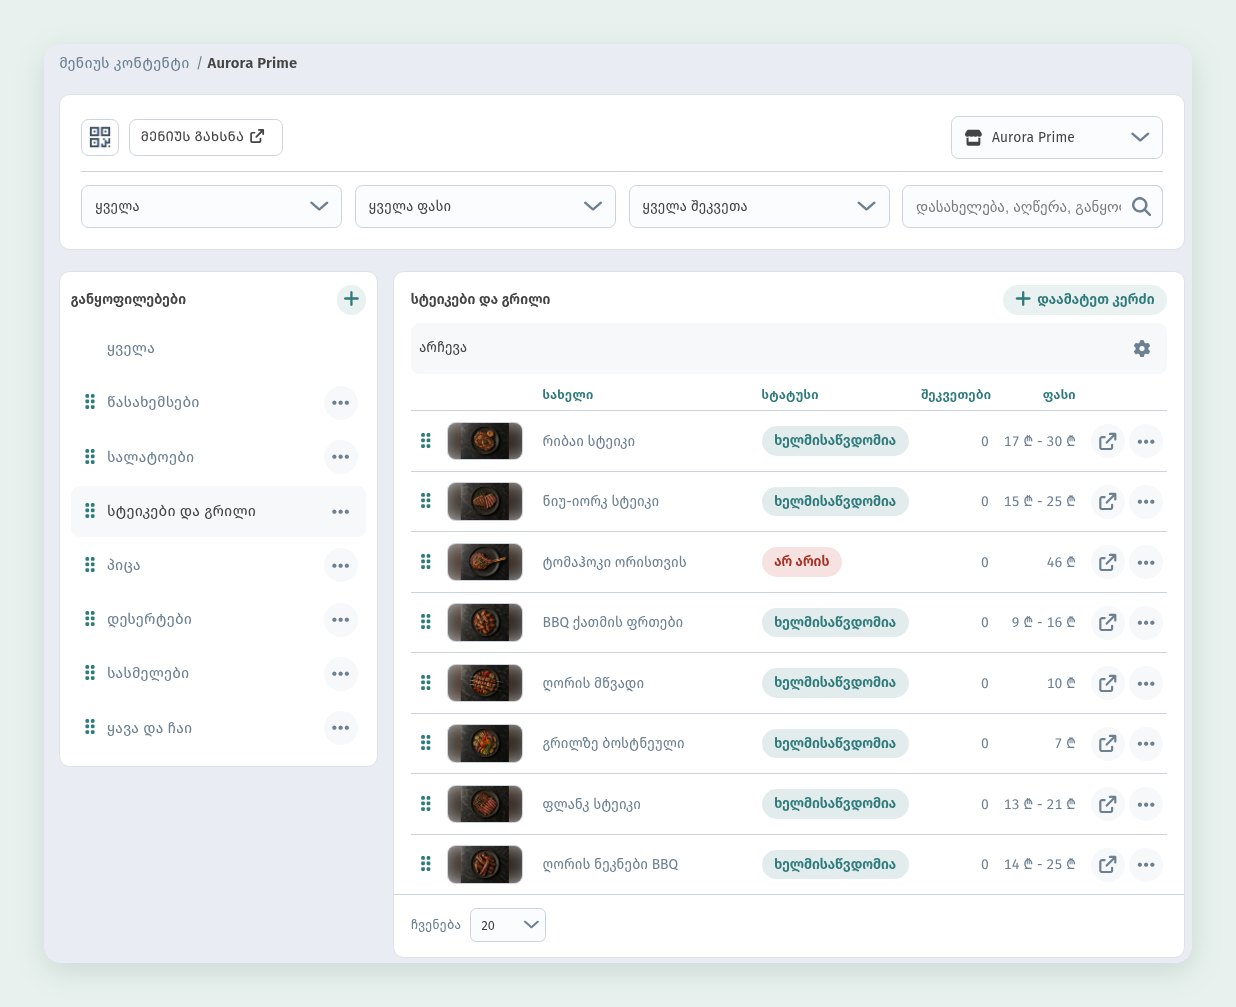Click მენიუს გახსნა button
This screenshot has width=1236, height=1007.
click(x=206, y=137)
